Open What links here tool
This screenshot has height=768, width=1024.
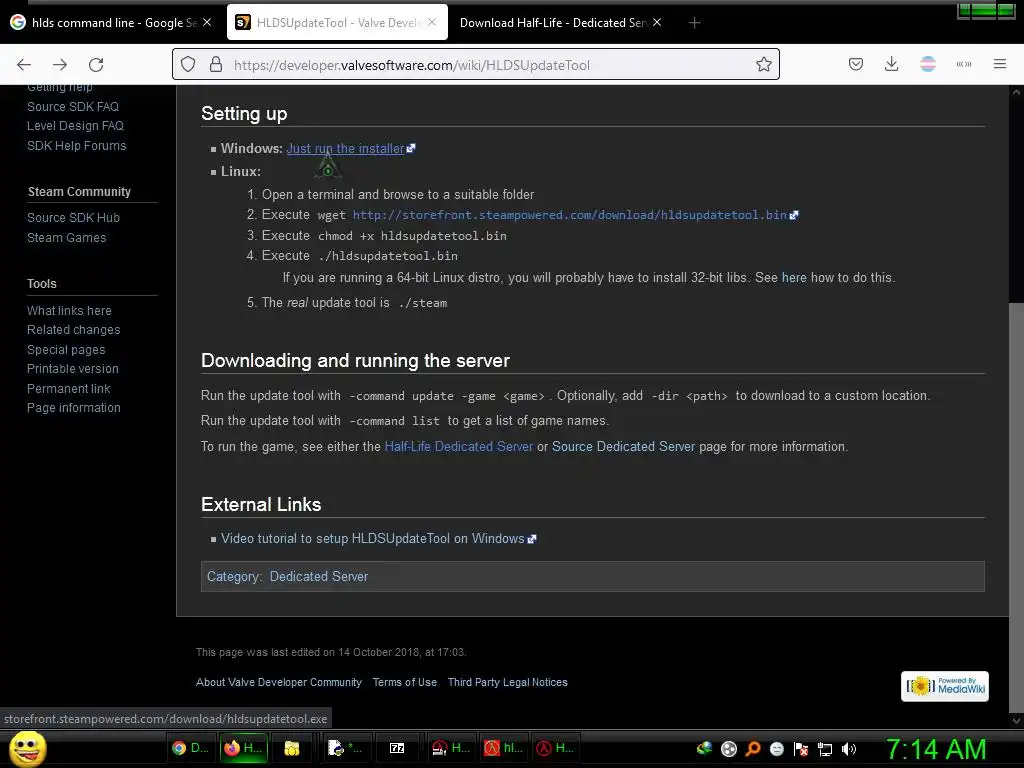click(69, 311)
